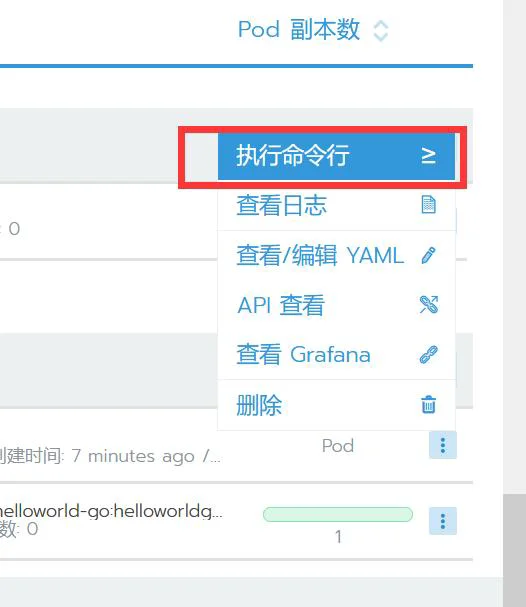Image resolution: width=526 pixels, height=607 pixels.
Task: Click the trash can icon beside 删除
Action: (x=428, y=405)
